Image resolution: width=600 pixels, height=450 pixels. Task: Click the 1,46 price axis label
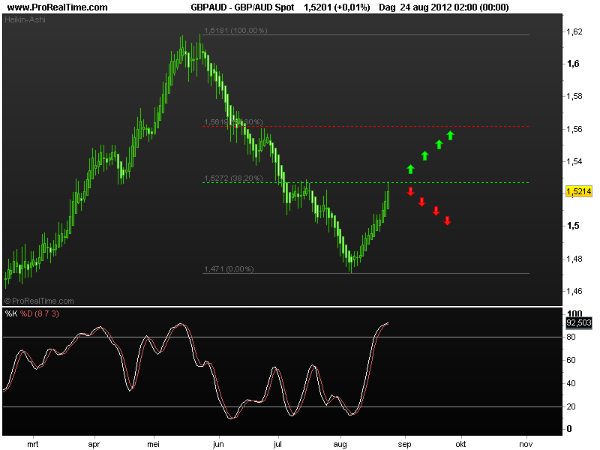click(574, 291)
